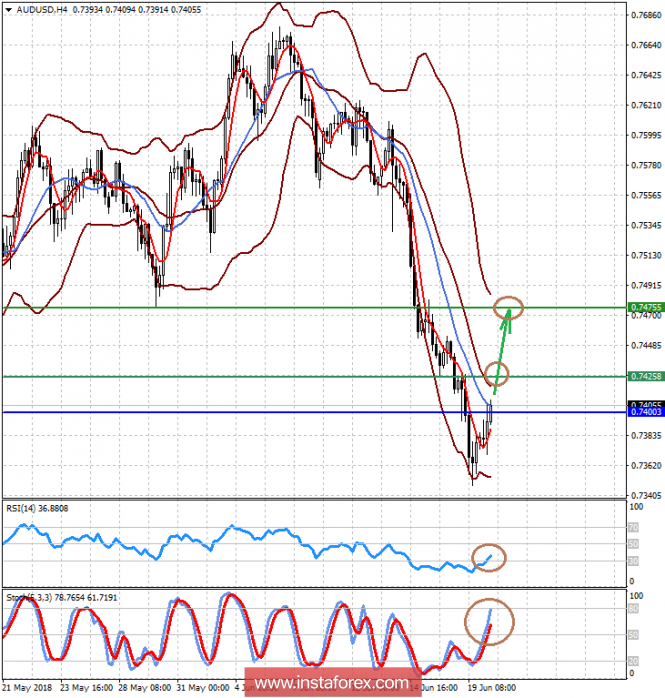Select the circle at the 0.74755 target
This screenshot has width=665, height=698.
pos(509,307)
